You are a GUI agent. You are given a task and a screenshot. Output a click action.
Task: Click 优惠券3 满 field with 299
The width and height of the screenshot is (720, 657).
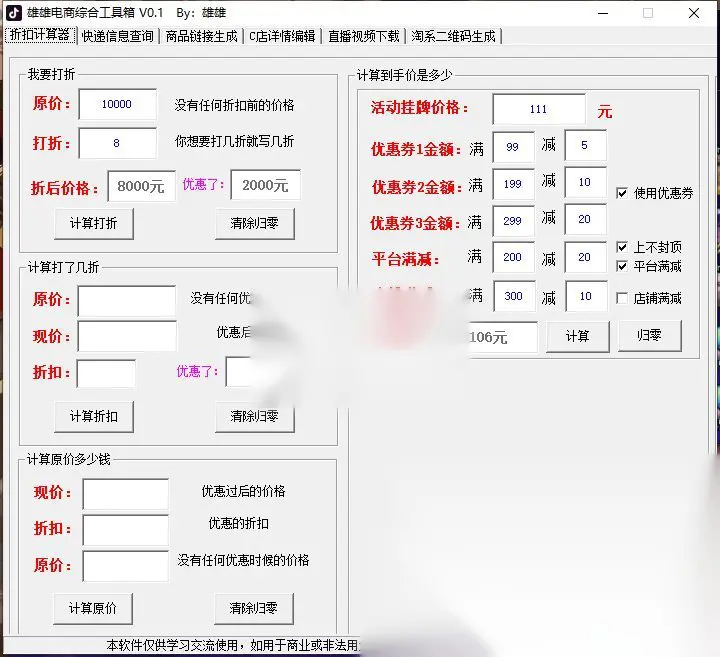(x=513, y=221)
